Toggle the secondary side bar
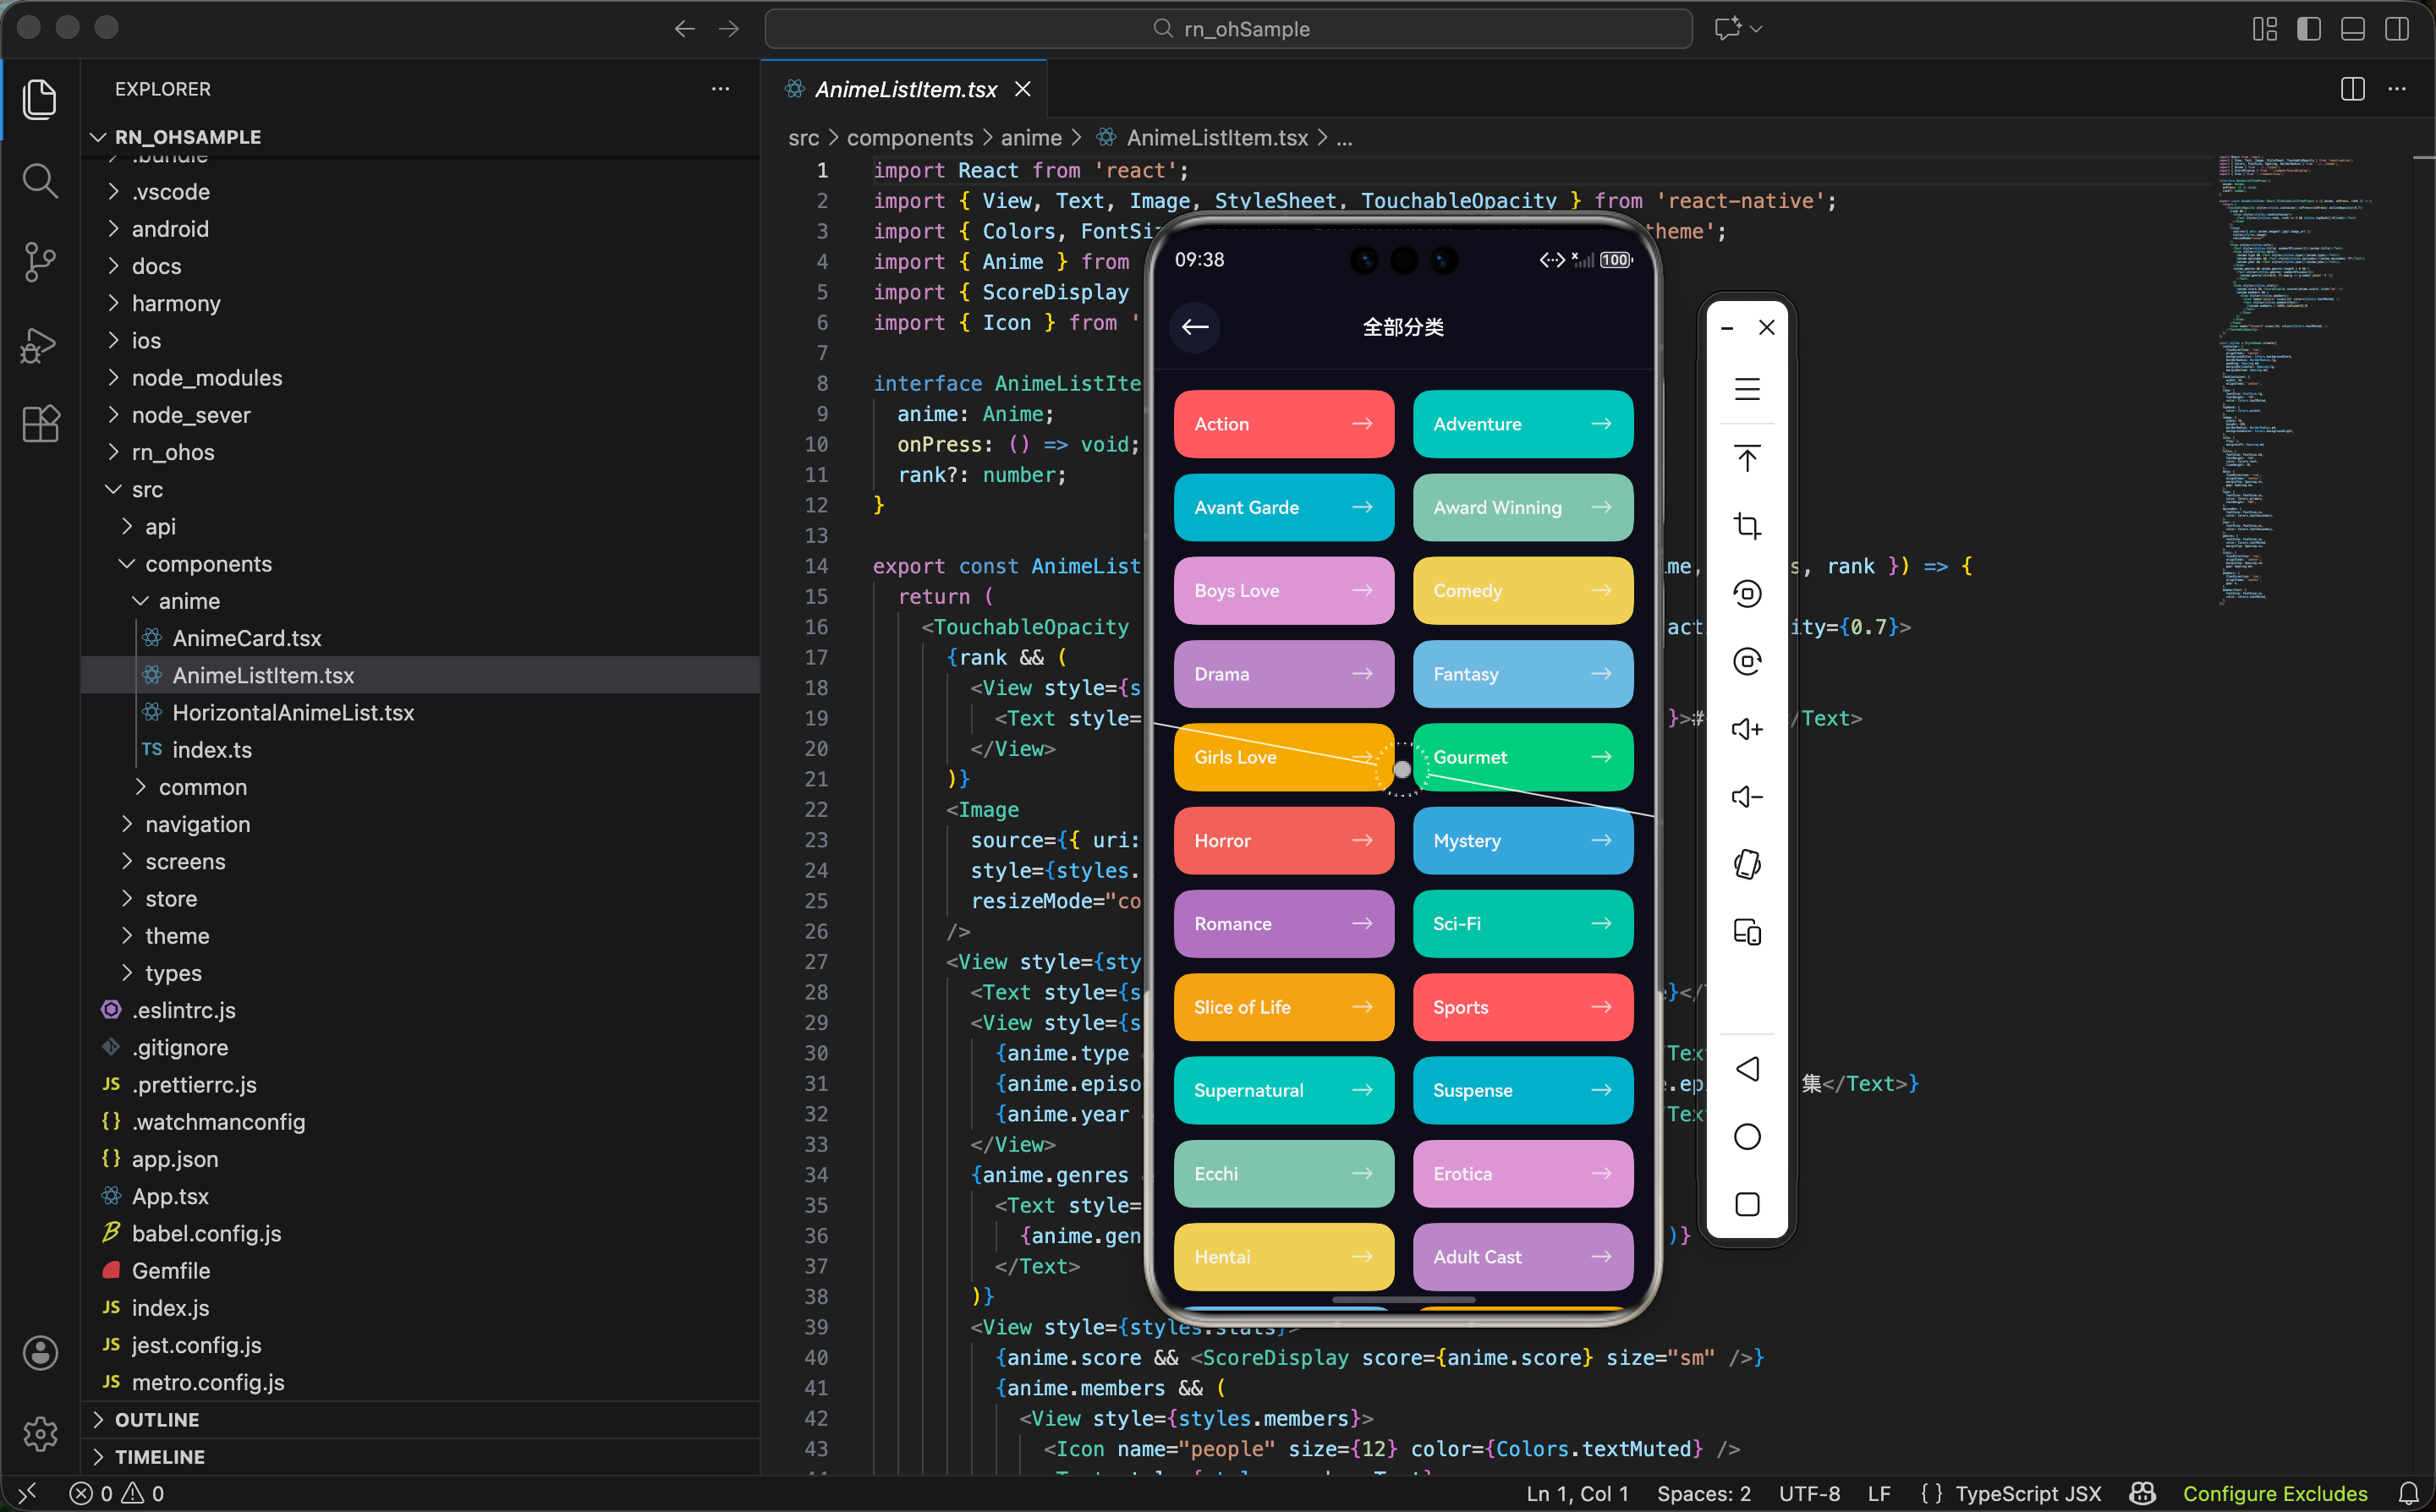 coord(2396,29)
